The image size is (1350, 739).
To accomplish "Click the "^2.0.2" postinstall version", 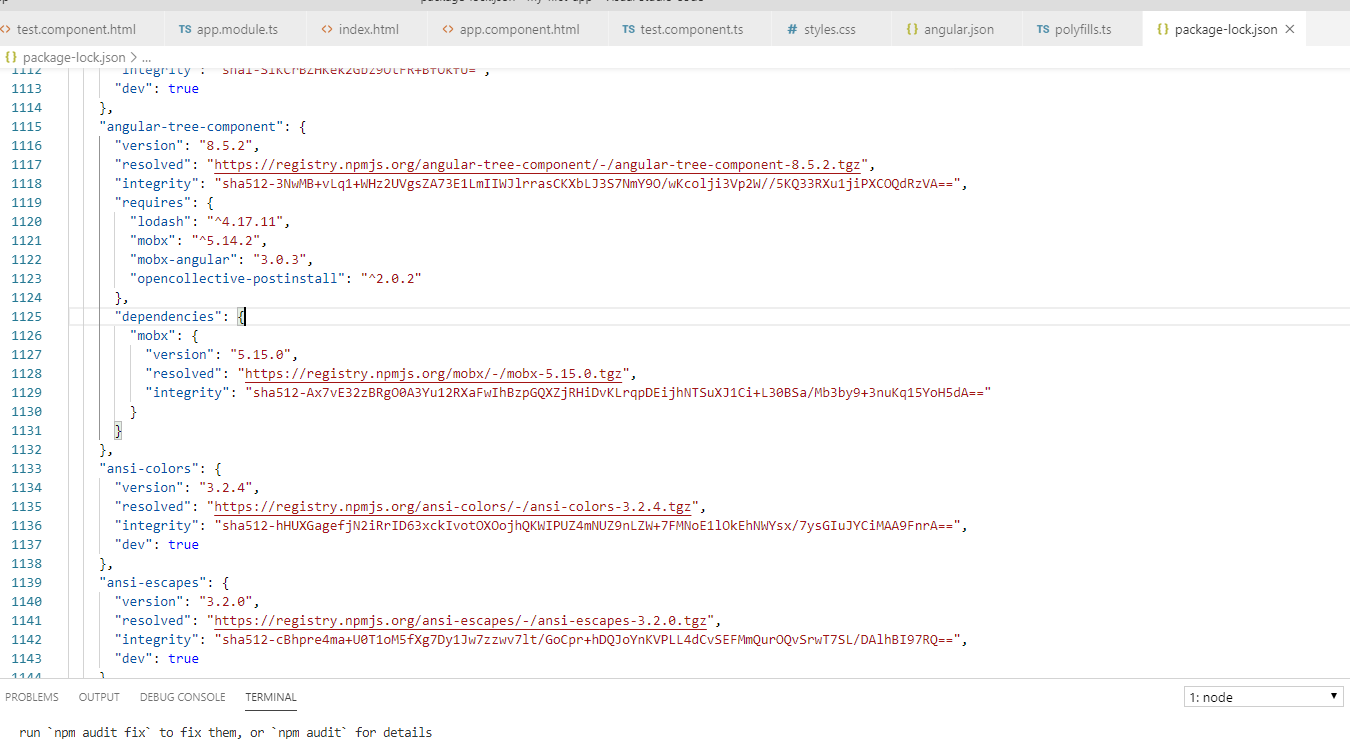I will click(x=391, y=278).
